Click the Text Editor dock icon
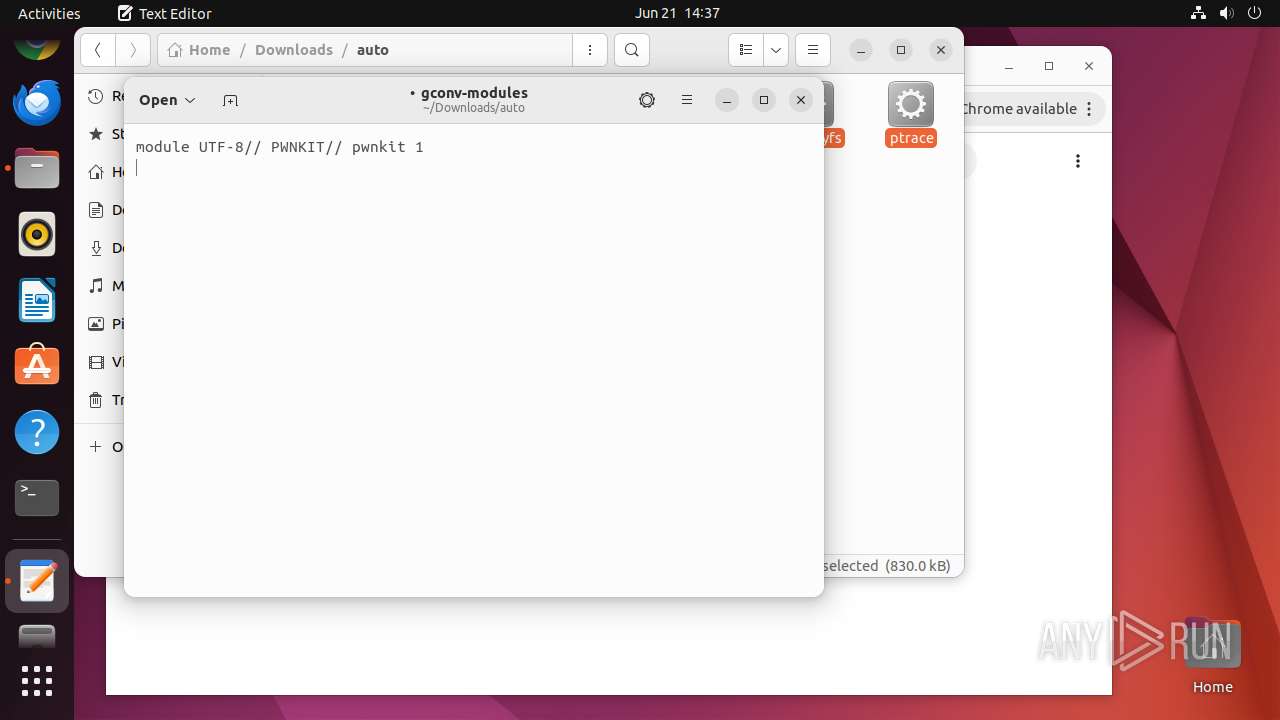 tap(37, 581)
